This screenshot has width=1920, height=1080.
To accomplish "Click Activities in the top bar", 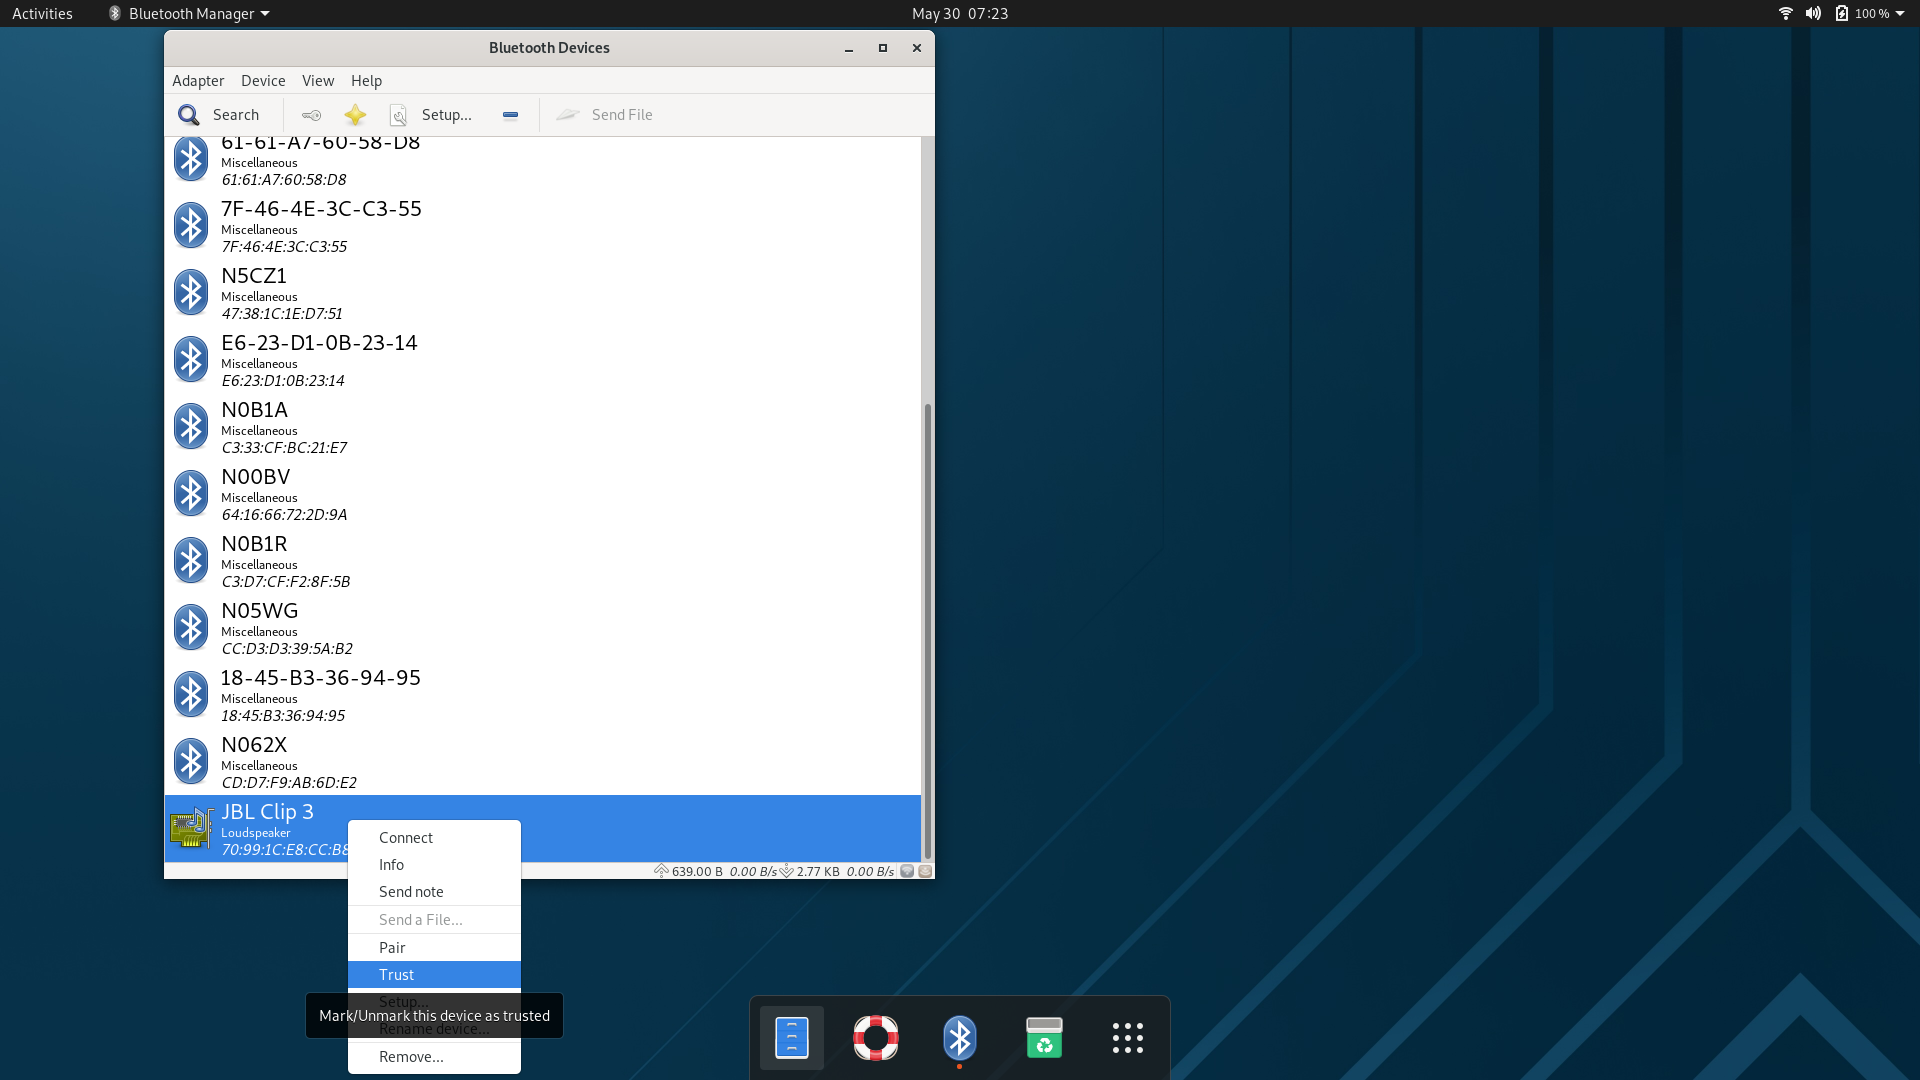I will [x=42, y=14].
